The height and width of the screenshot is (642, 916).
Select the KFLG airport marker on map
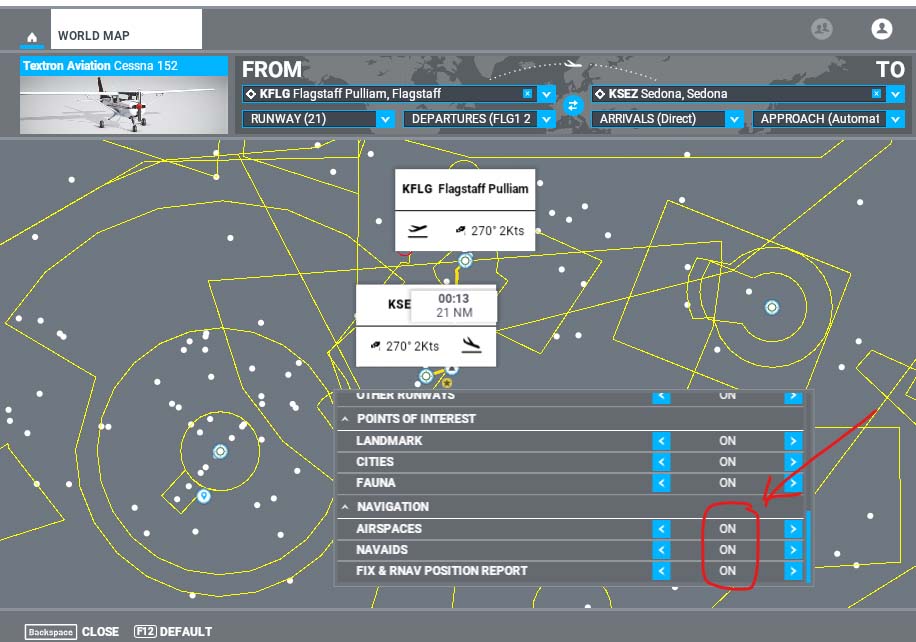(x=465, y=261)
